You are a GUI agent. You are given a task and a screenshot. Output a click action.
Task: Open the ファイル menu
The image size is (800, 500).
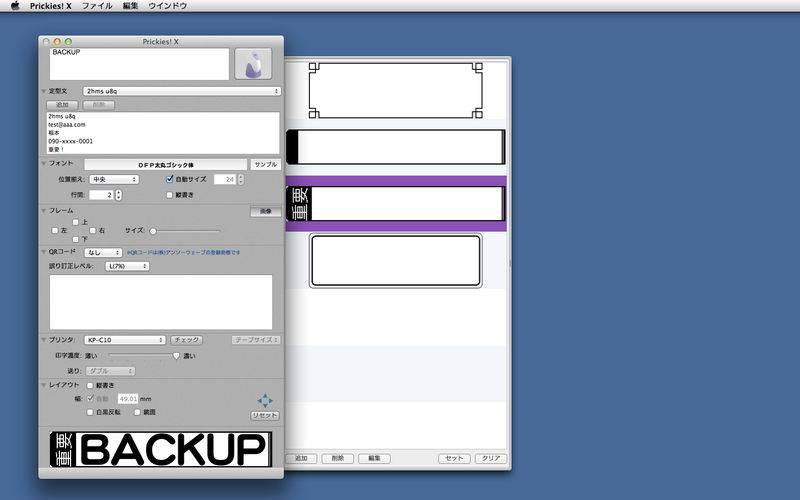[97, 6]
